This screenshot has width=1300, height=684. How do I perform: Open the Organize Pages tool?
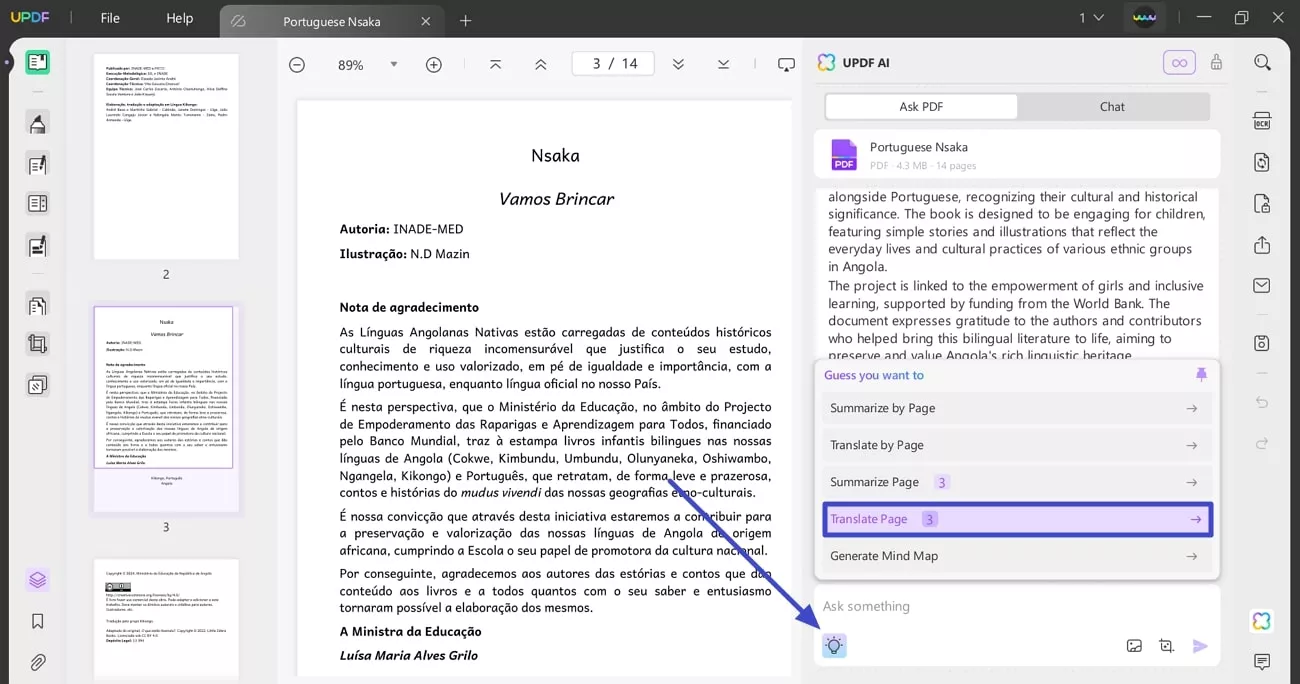point(38,306)
